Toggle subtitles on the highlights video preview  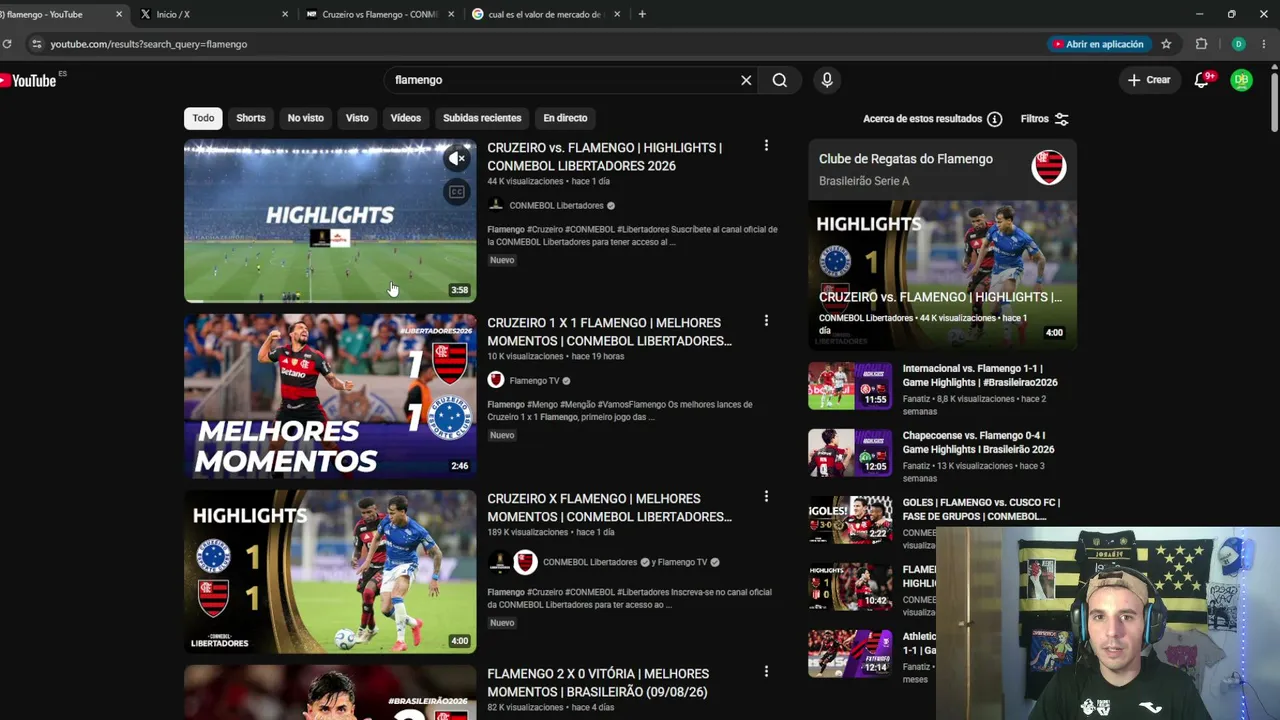(x=457, y=192)
